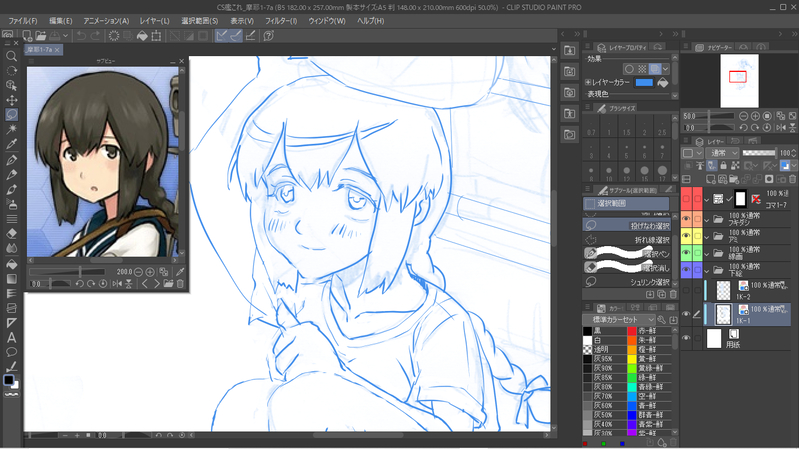Hide the 1K-1 layer
This screenshot has height=449, width=799.
click(686, 314)
